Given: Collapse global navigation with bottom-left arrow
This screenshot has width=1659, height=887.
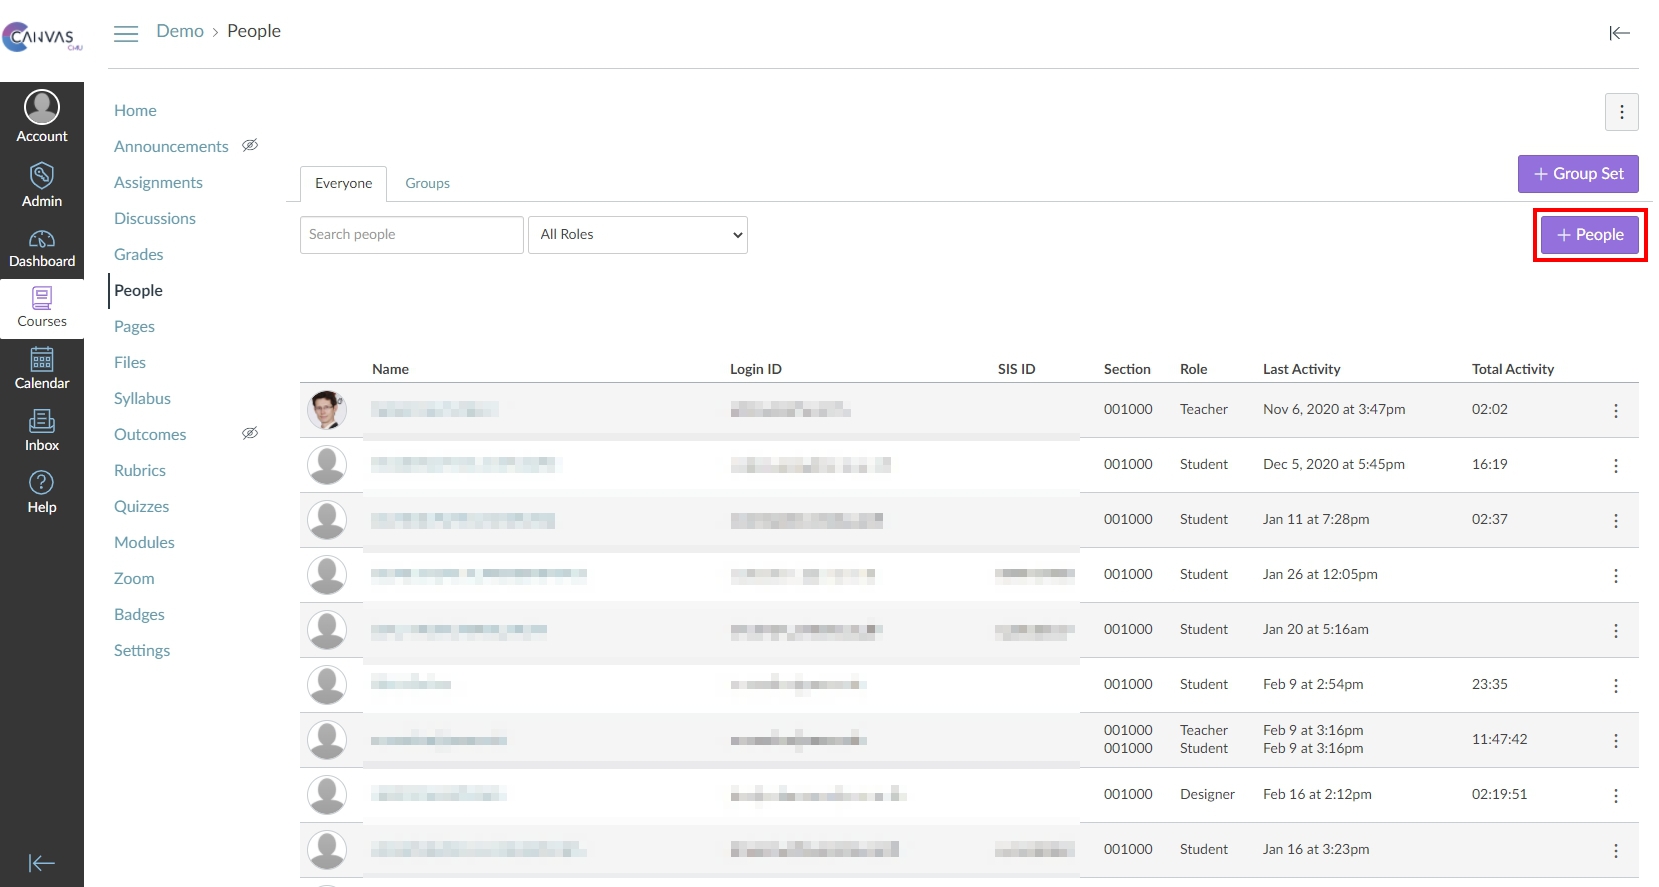Looking at the screenshot, I should [41, 863].
